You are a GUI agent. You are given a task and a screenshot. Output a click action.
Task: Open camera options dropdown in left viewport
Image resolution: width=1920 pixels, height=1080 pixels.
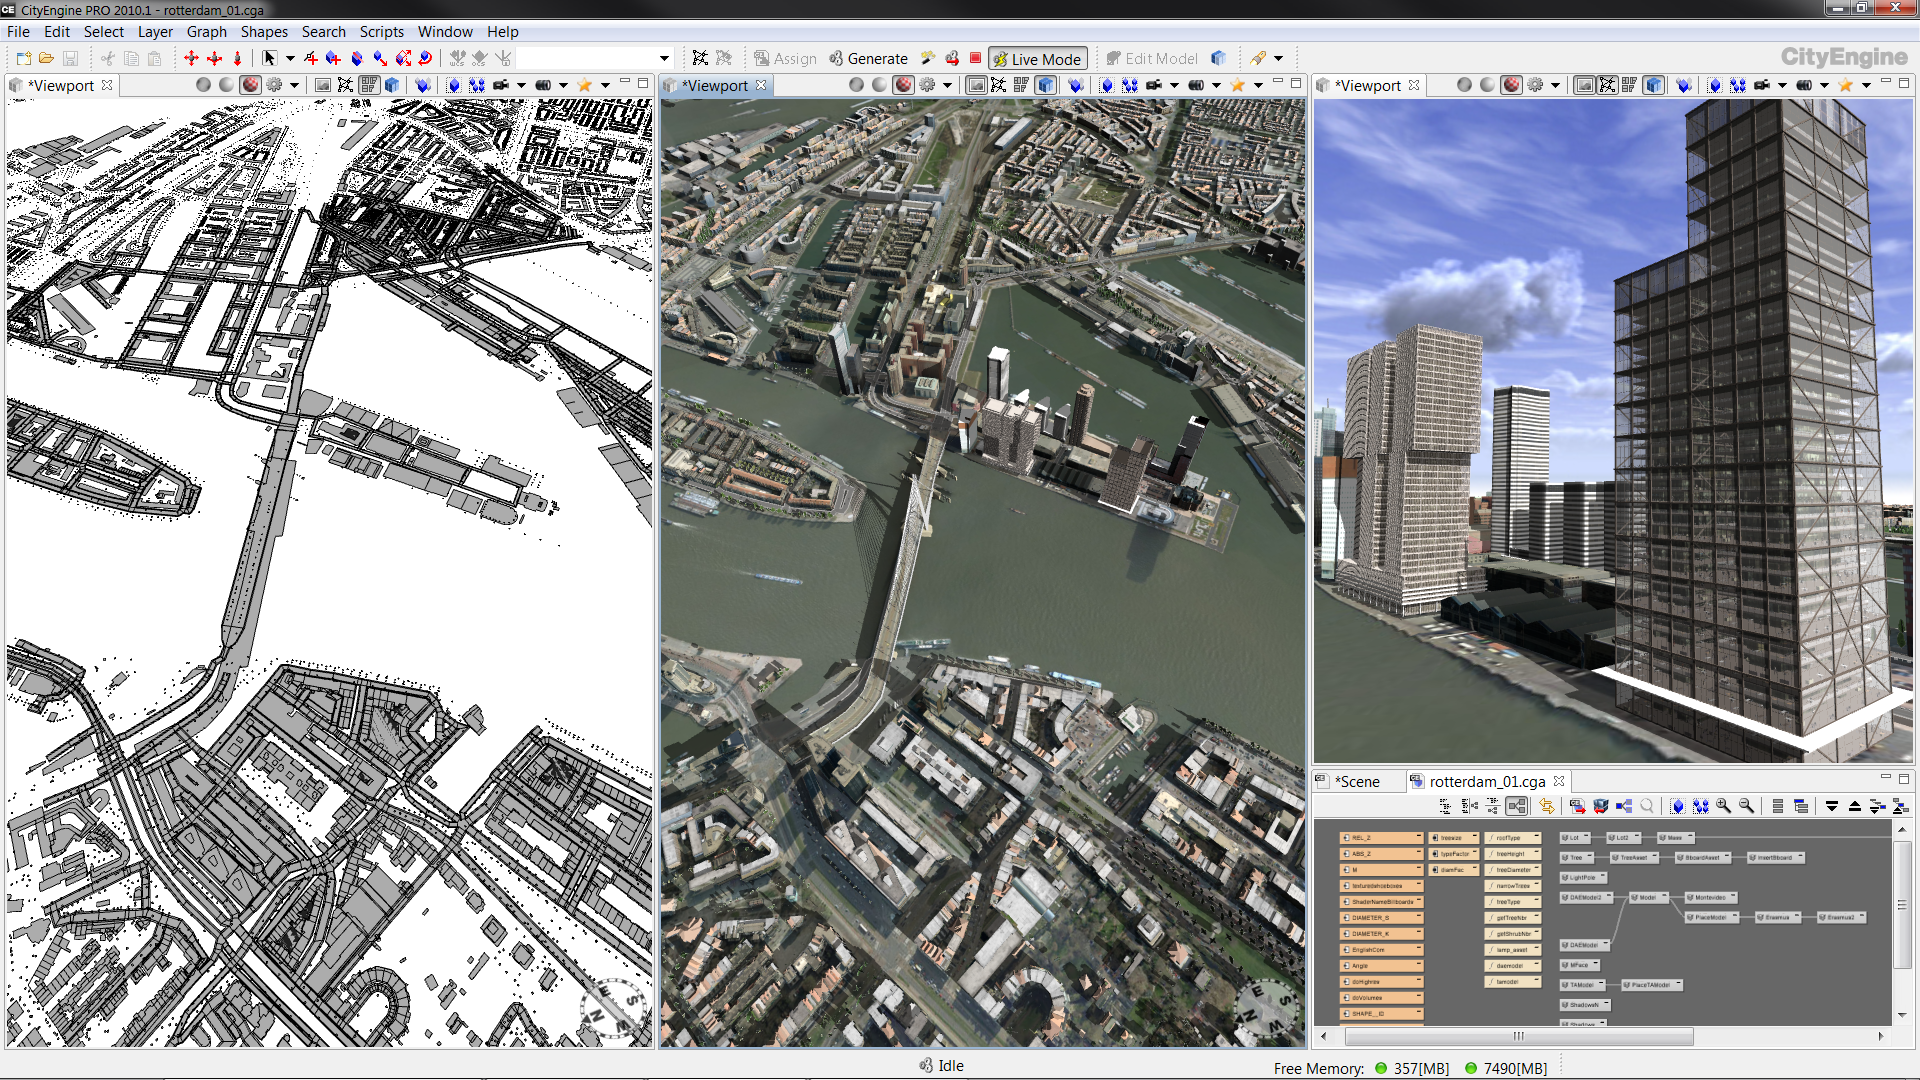[x=521, y=85]
